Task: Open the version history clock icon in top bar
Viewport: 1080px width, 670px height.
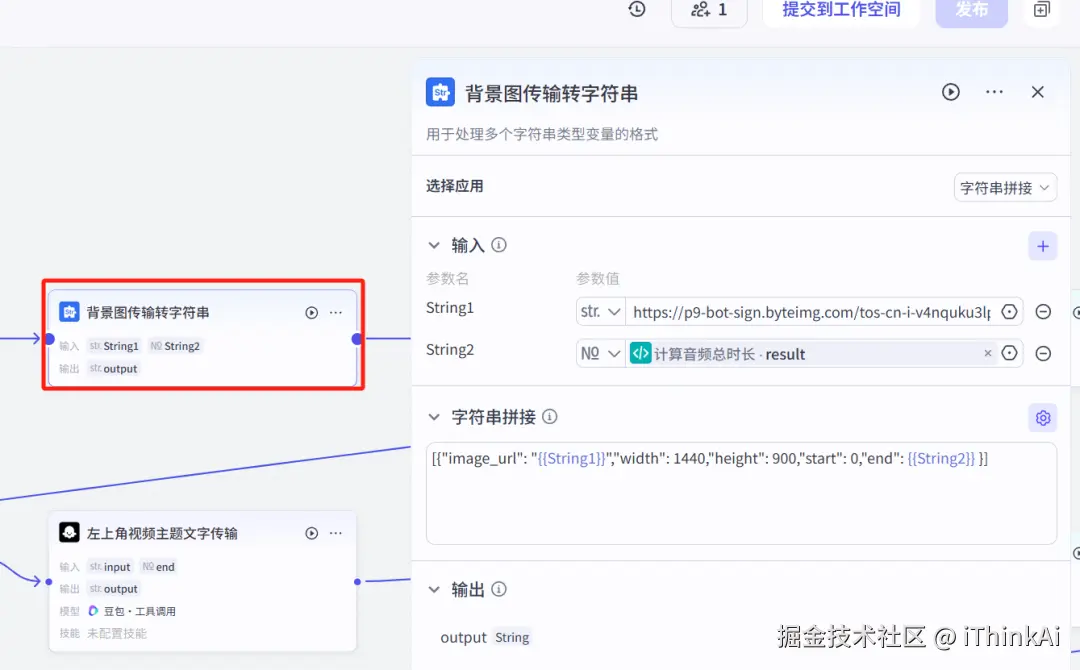Action: click(x=637, y=9)
